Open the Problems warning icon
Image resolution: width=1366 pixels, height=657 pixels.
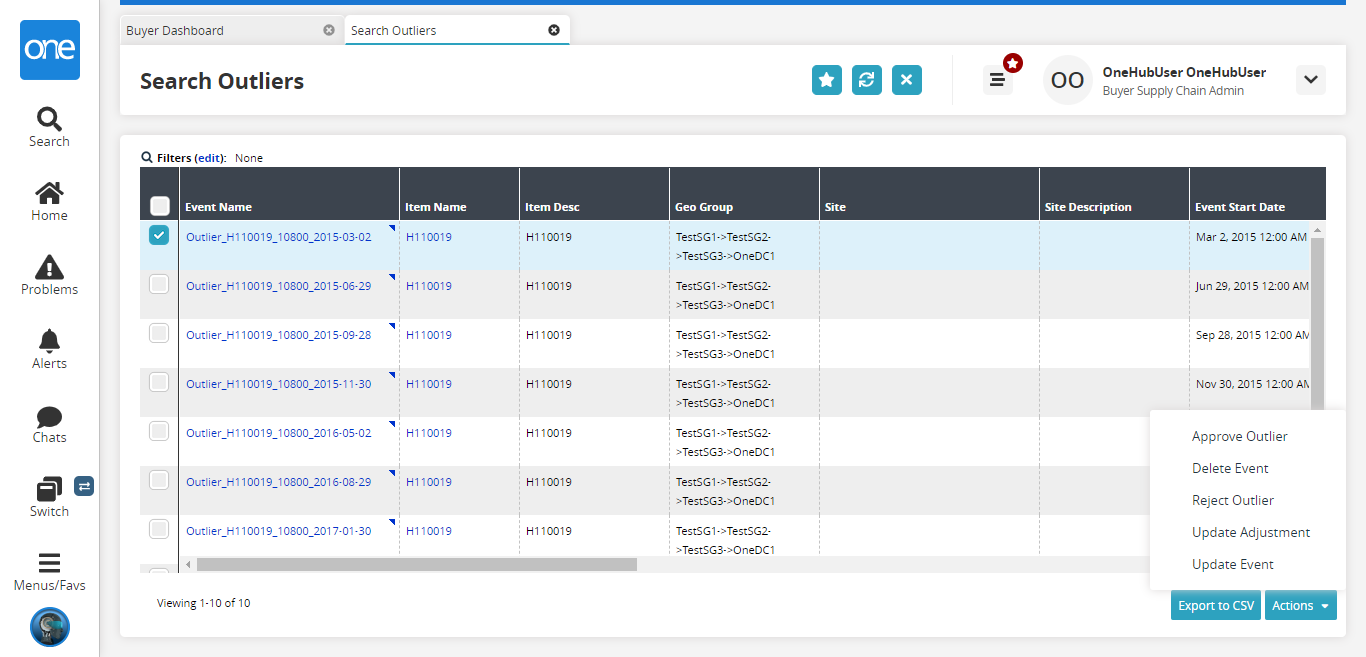49,275
